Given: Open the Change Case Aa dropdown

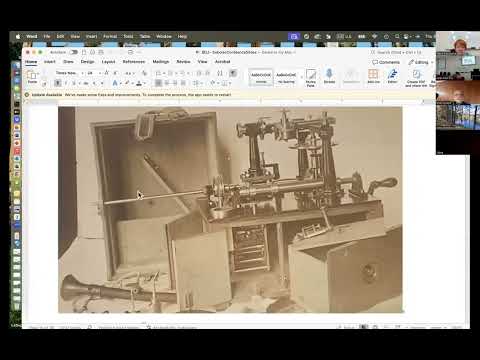Looking at the screenshot, I should point(130,73).
